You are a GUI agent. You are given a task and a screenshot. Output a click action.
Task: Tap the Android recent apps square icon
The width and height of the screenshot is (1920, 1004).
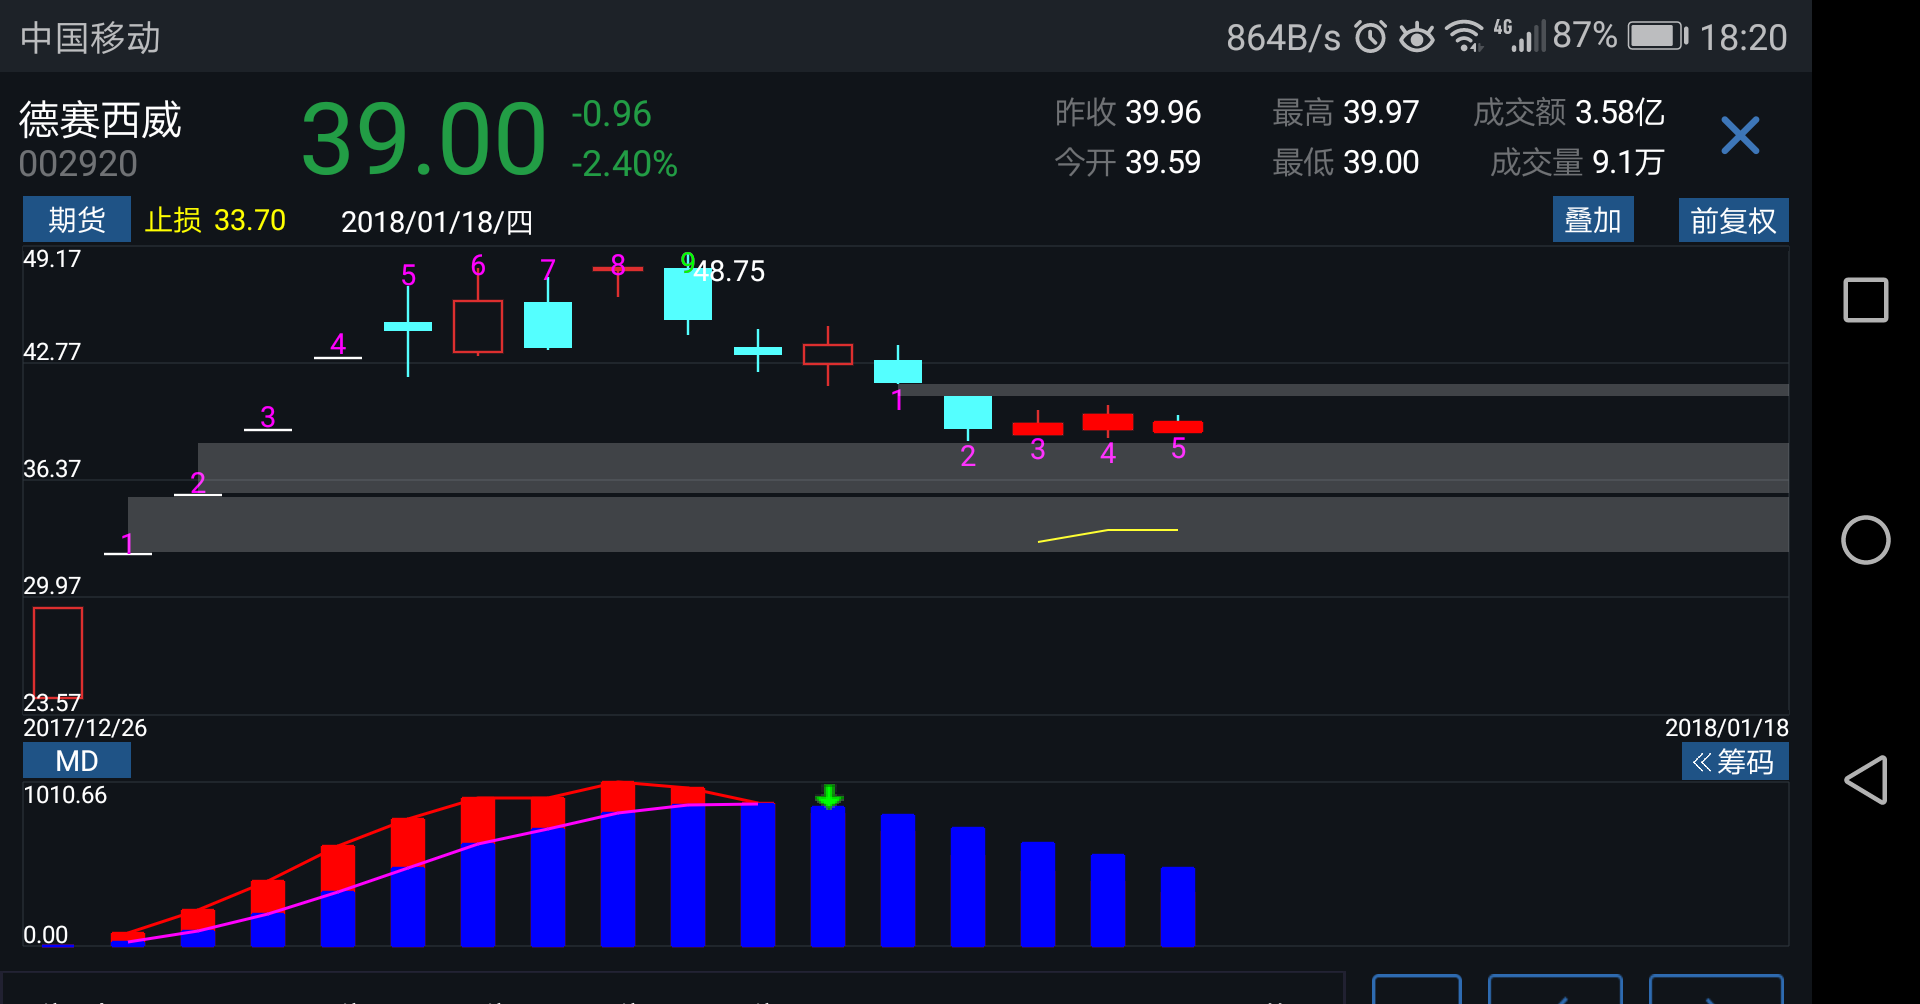click(x=1866, y=300)
